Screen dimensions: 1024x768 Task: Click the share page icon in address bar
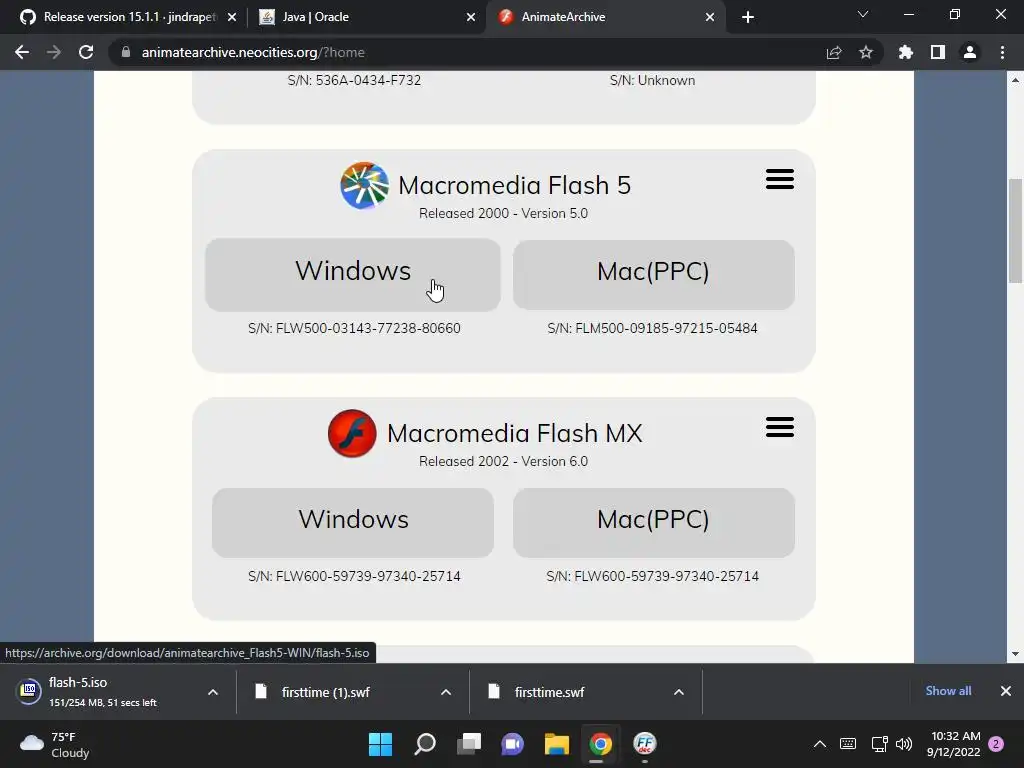834,52
